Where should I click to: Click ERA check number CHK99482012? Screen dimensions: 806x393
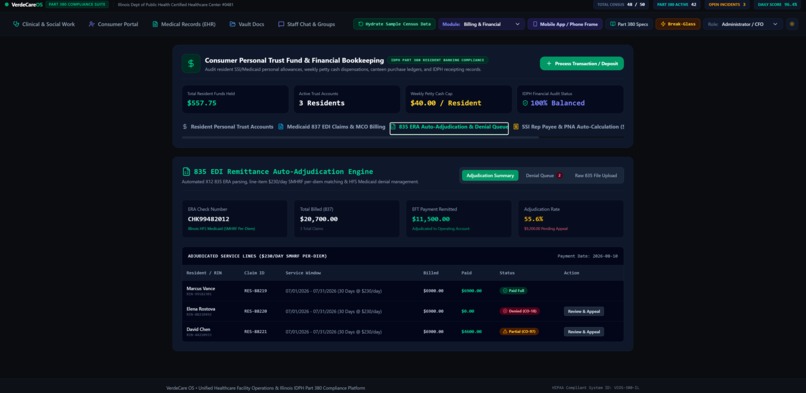tap(209, 219)
